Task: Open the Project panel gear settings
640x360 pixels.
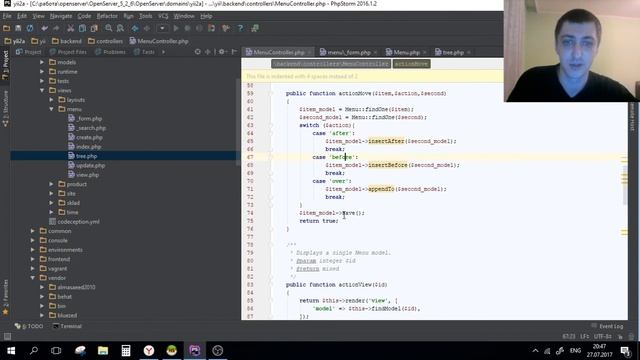Action: coord(222,52)
